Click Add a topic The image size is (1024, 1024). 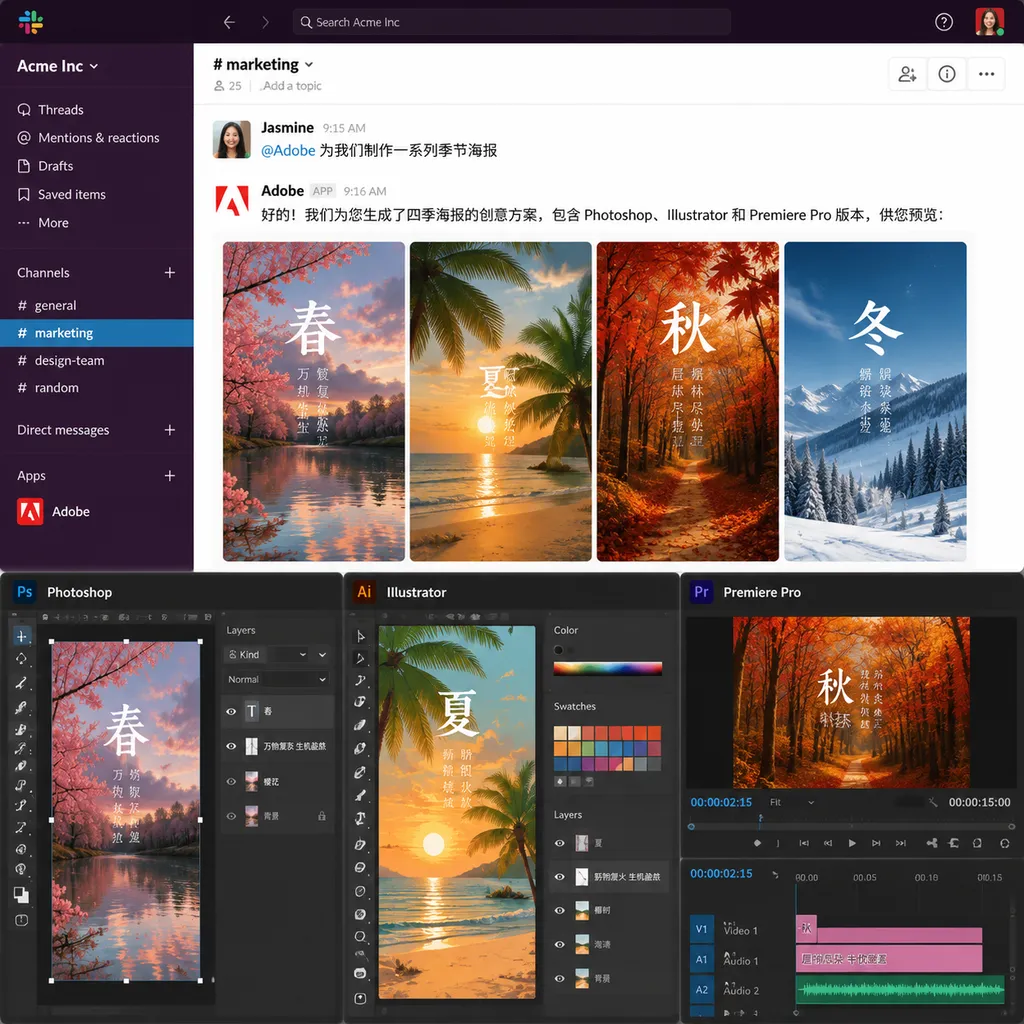point(292,86)
